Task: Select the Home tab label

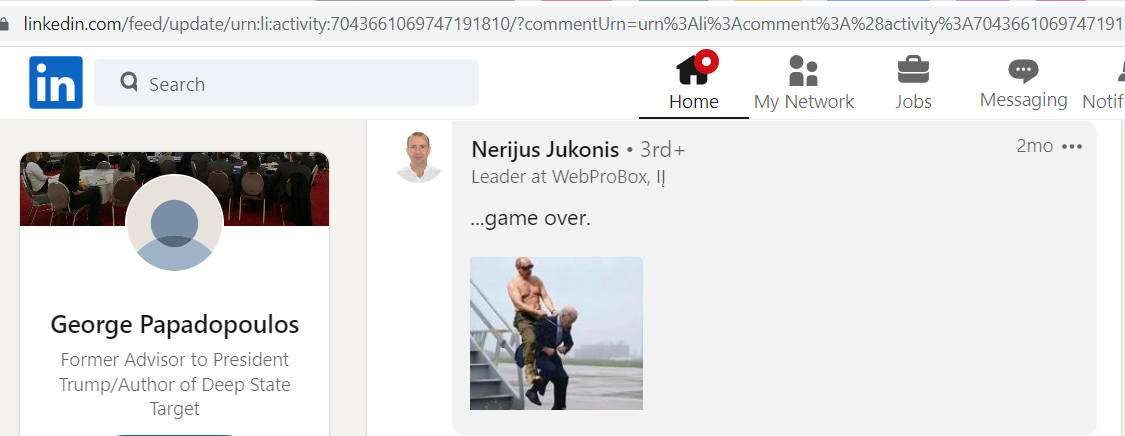Action: pos(694,102)
